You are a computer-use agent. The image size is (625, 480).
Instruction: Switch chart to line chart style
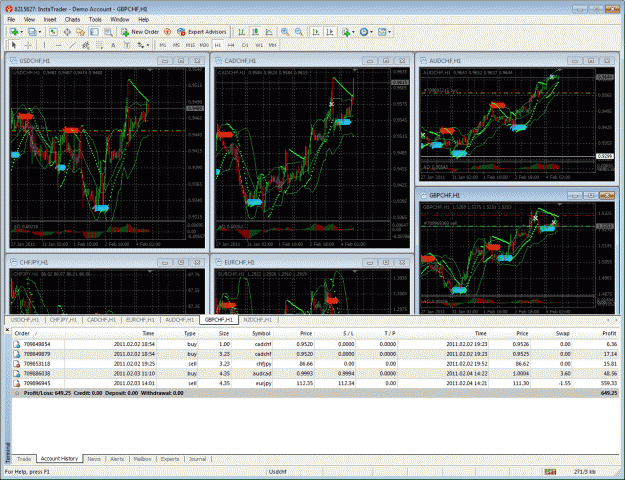[269, 32]
